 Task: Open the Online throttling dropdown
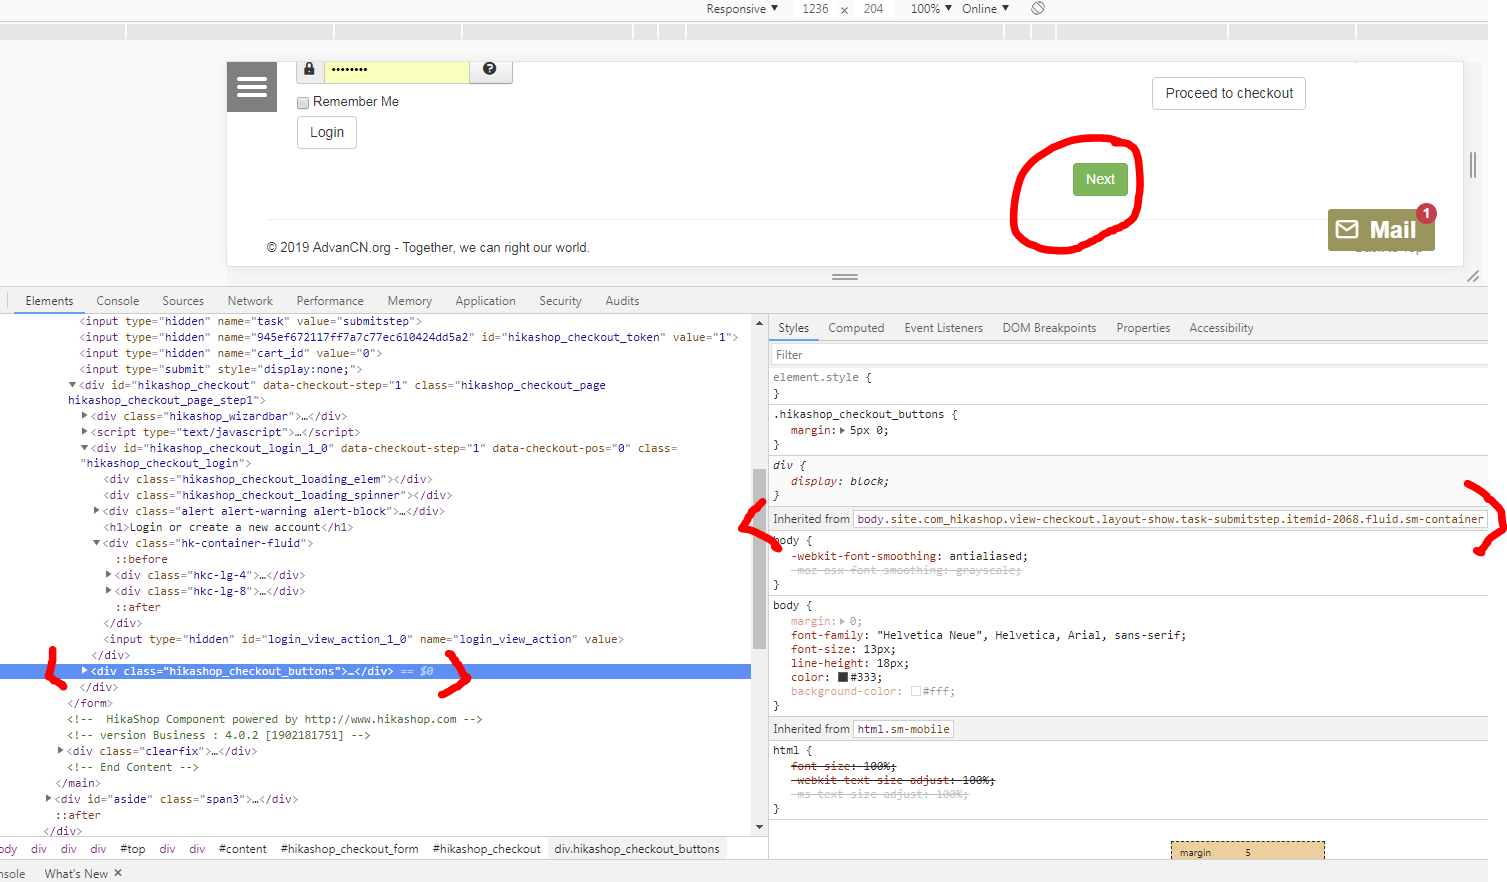pyautogui.click(x=985, y=9)
